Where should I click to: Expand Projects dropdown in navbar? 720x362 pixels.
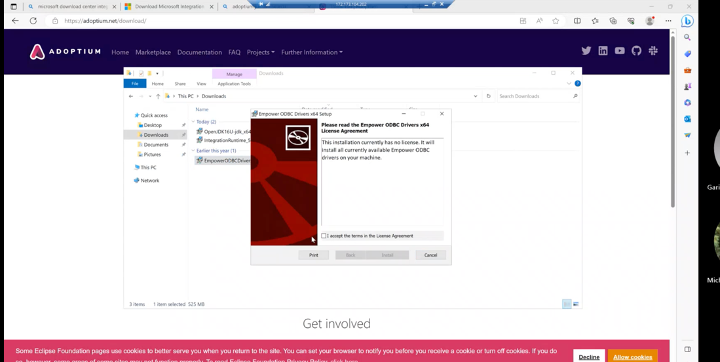(x=260, y=52)
